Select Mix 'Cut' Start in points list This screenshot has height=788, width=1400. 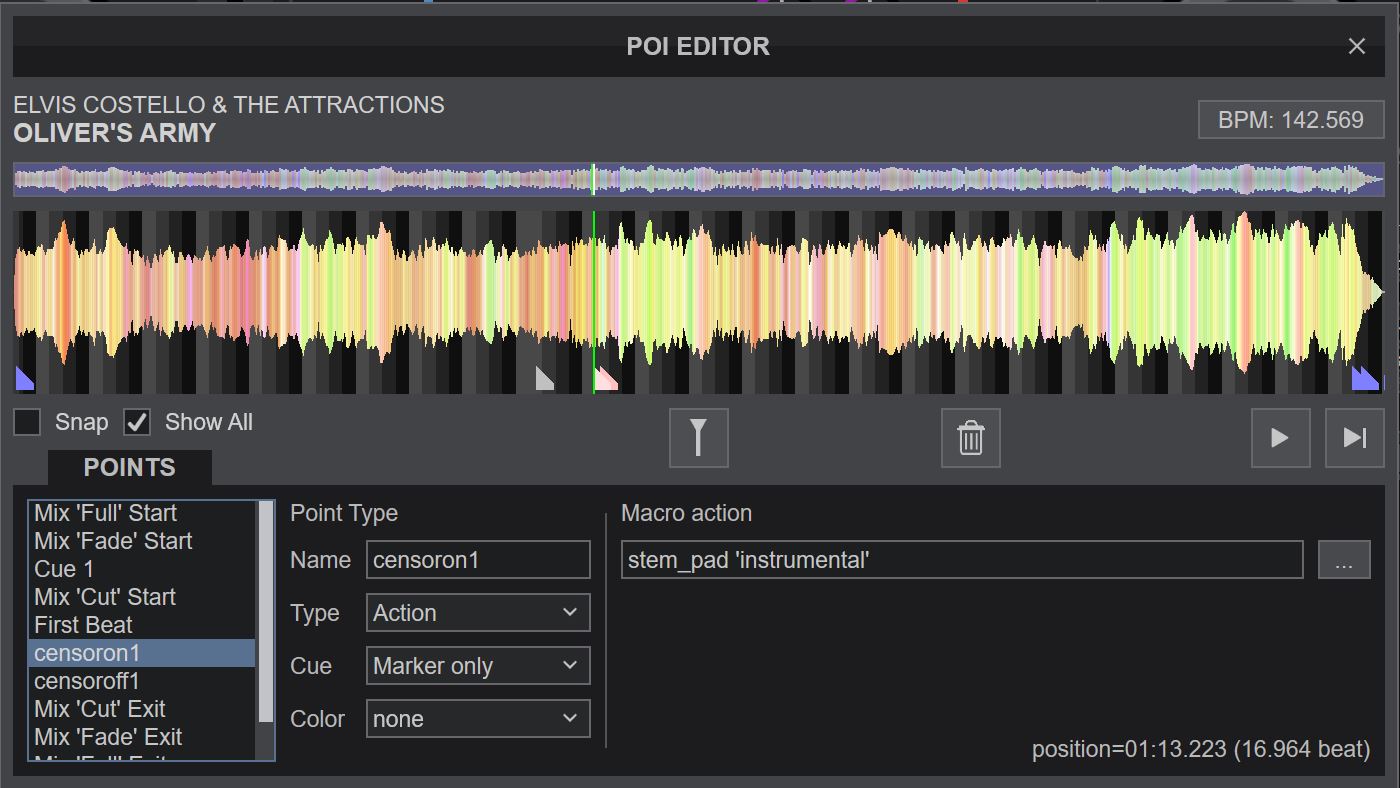[x=142, y=597]
